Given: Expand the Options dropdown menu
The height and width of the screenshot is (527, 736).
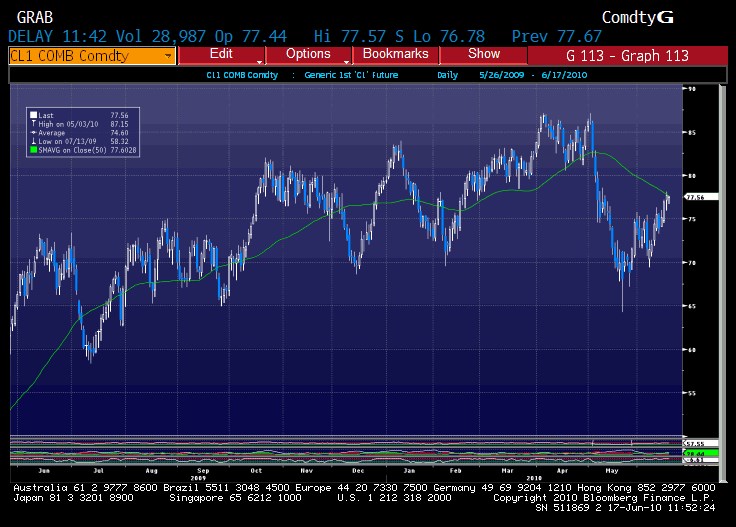Looking at the screenshot, I should tap(308, 54).
